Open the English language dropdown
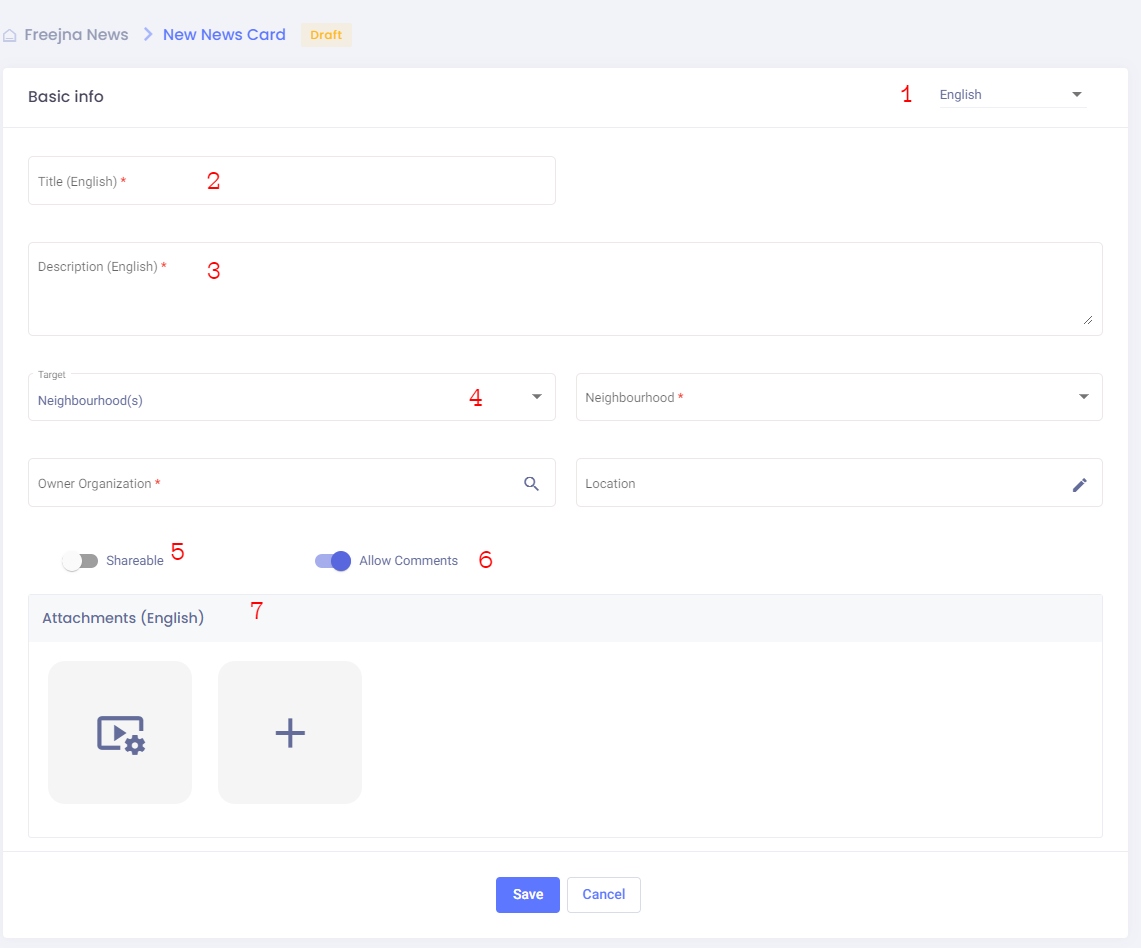This screenshot has width=1141, height=948. (1012, 95)
